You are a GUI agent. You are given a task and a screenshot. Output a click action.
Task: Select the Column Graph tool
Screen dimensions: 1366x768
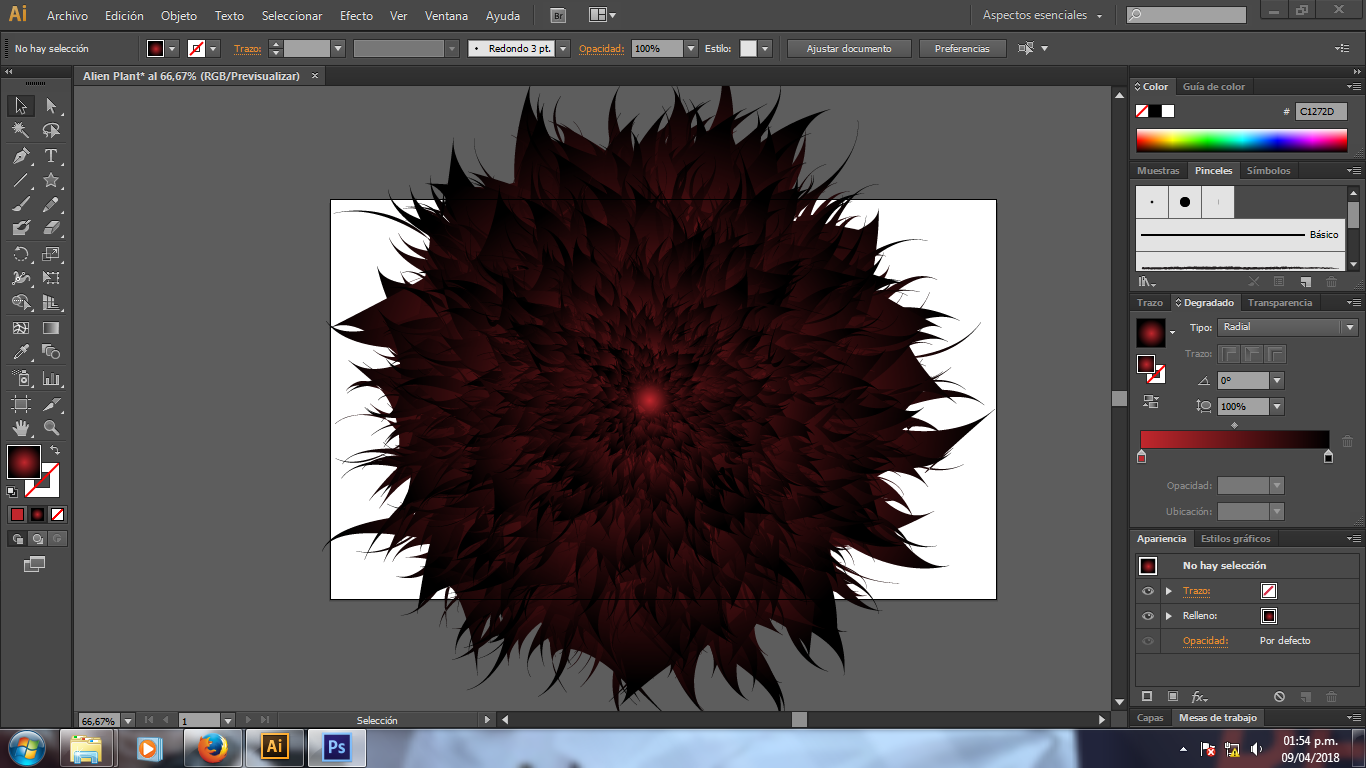pos(51,379)
